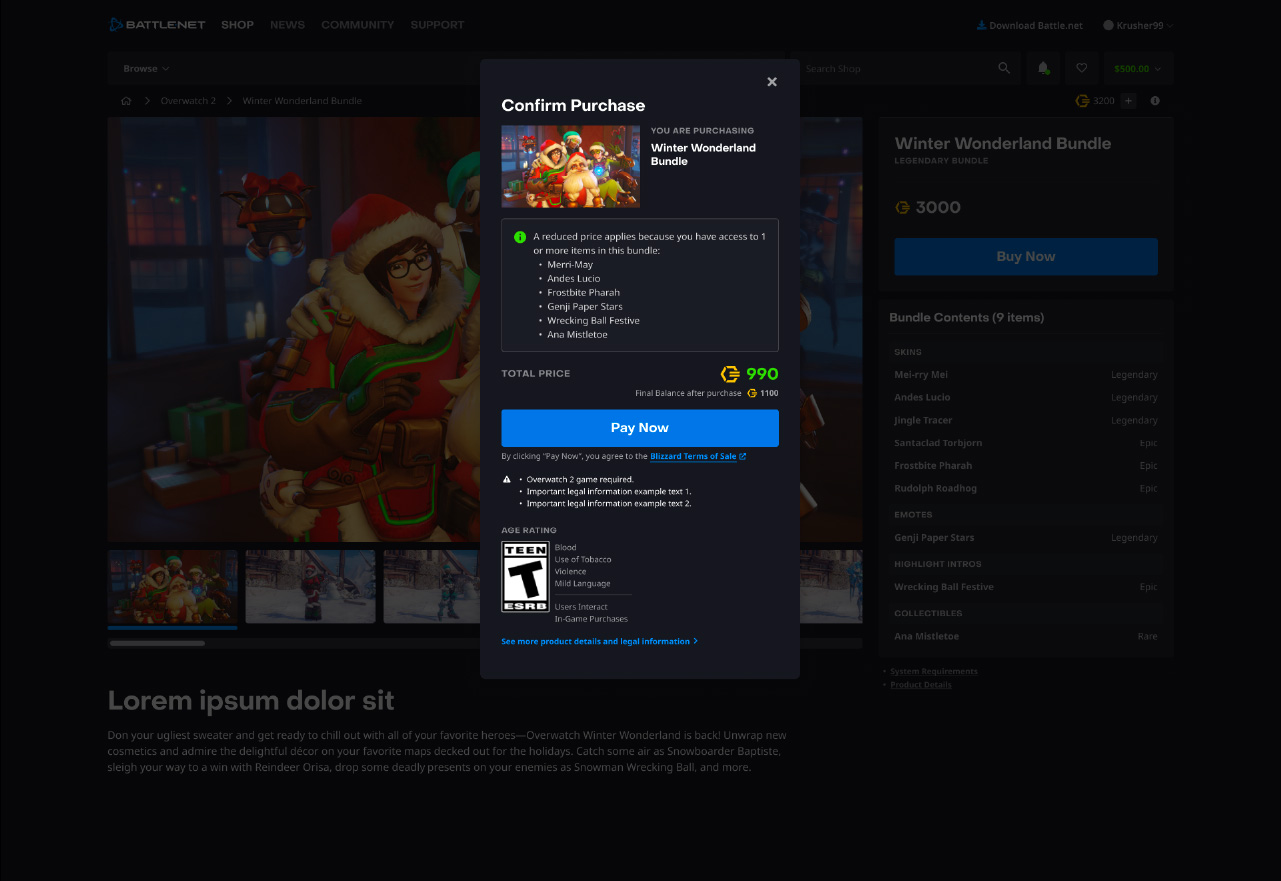Click the coin icon beside 3200 balance

(1082, 101)
